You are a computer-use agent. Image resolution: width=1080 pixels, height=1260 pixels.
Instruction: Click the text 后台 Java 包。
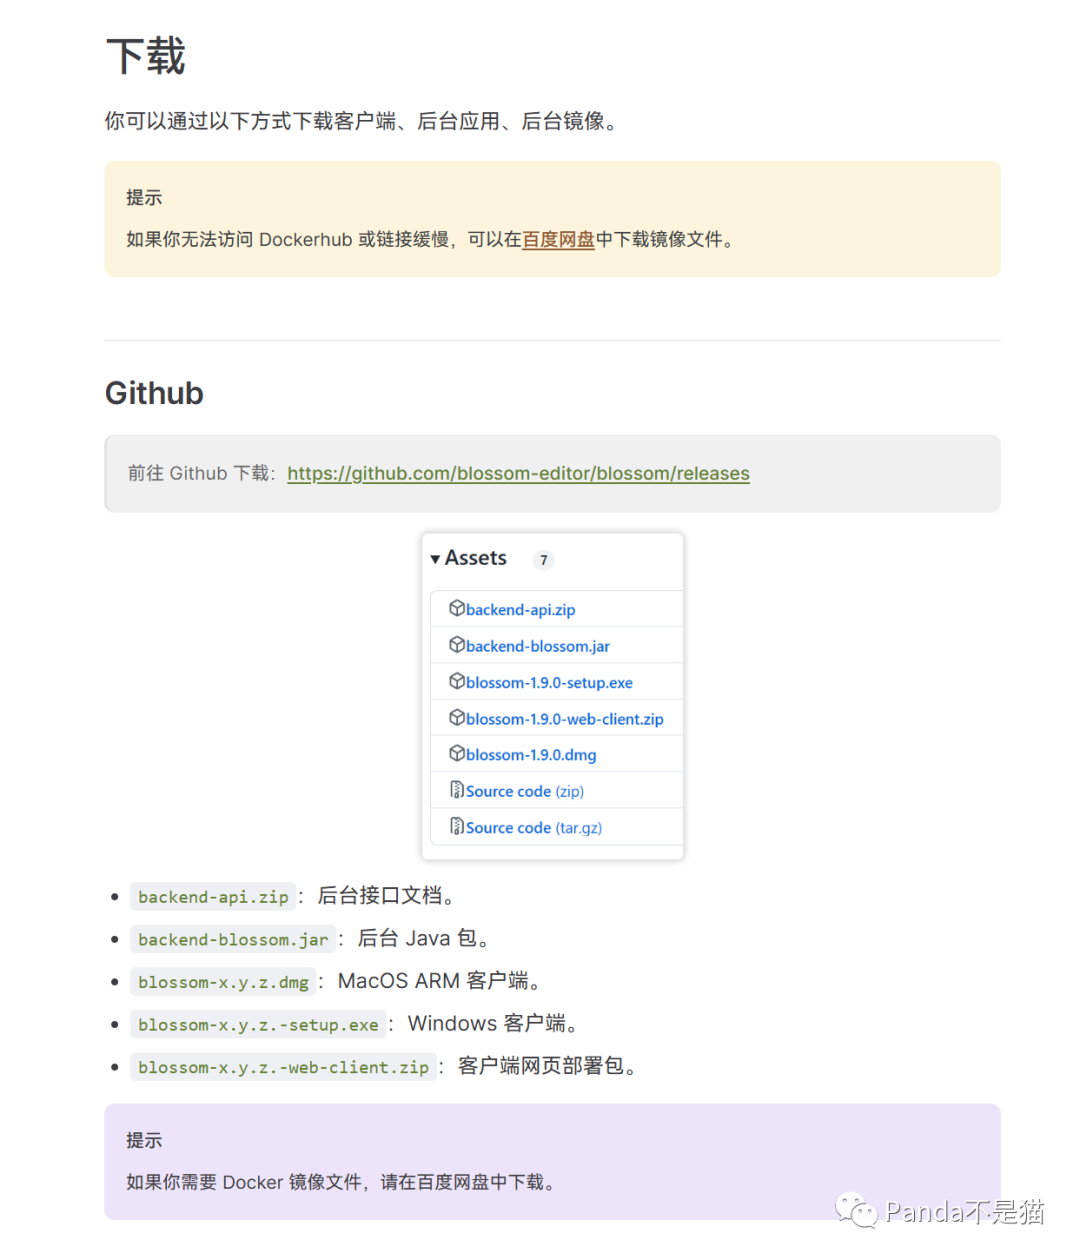pos(426,938)
